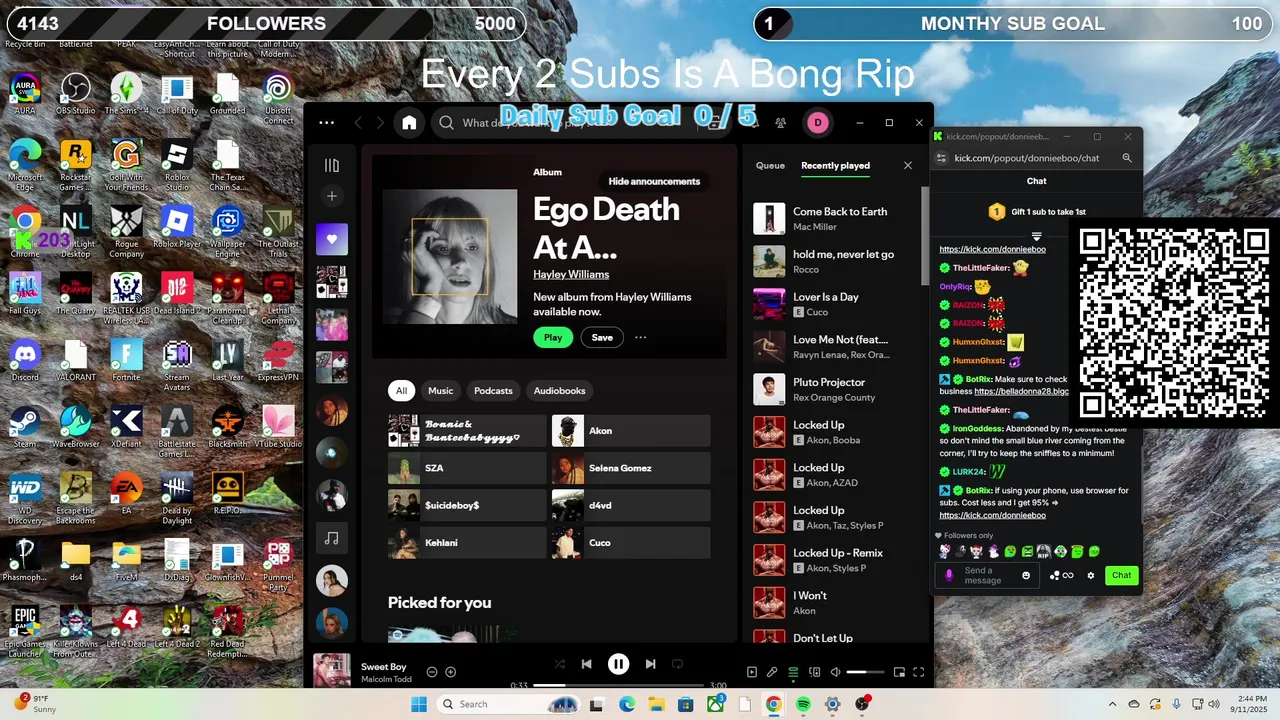Select the Audiobooks filter chip

pos(560,390)
